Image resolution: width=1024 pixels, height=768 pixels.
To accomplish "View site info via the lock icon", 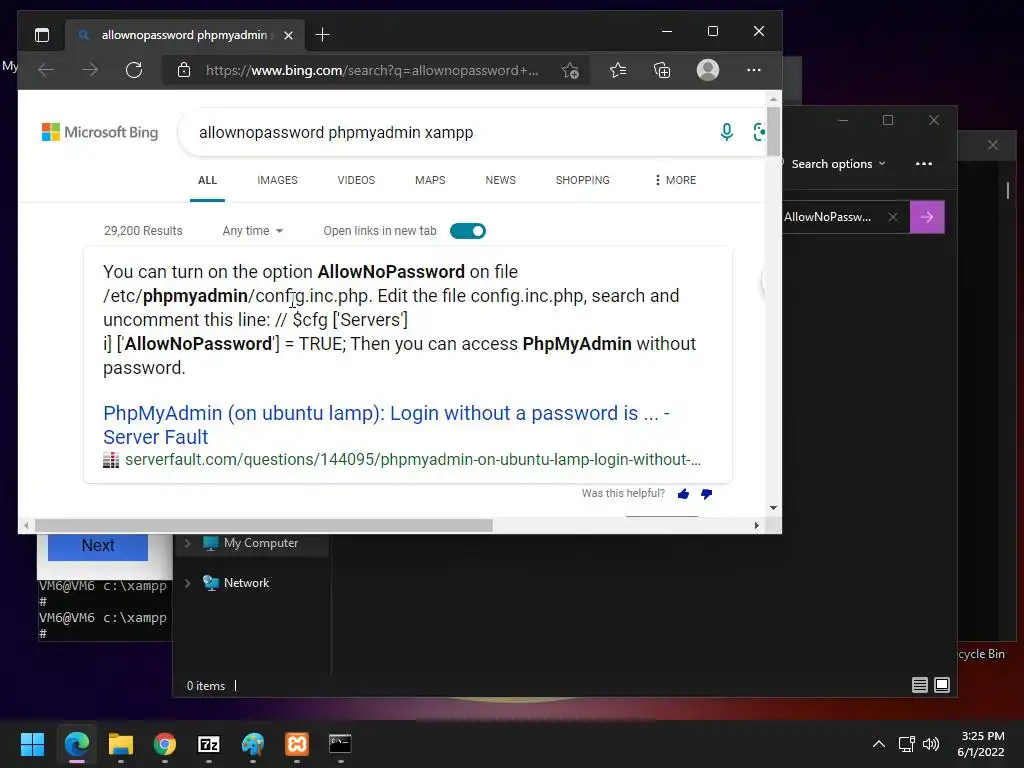I will tap(184, 70).
